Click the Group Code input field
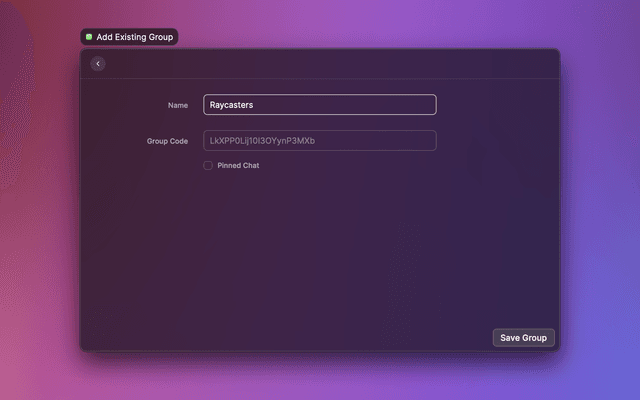640x400 pixels. (319, 141)
